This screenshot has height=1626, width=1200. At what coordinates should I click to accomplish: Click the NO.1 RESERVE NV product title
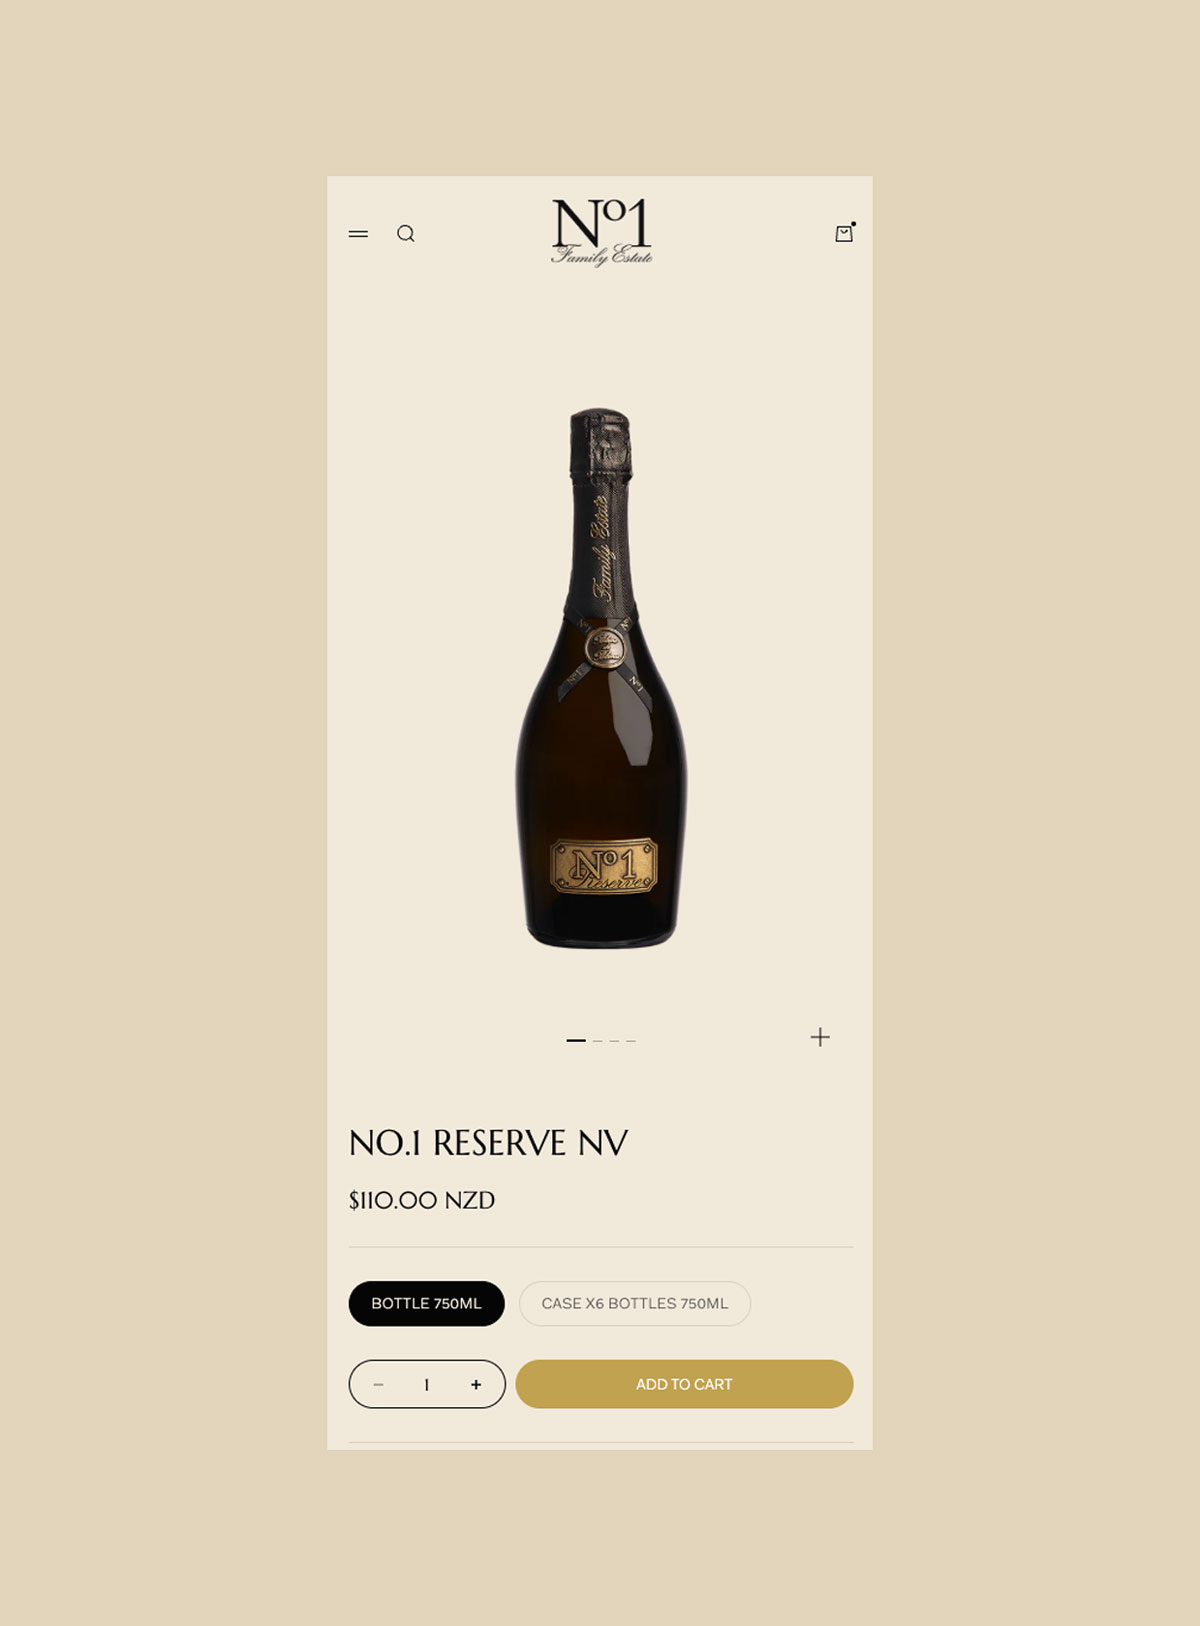(x=489, y=1143)
